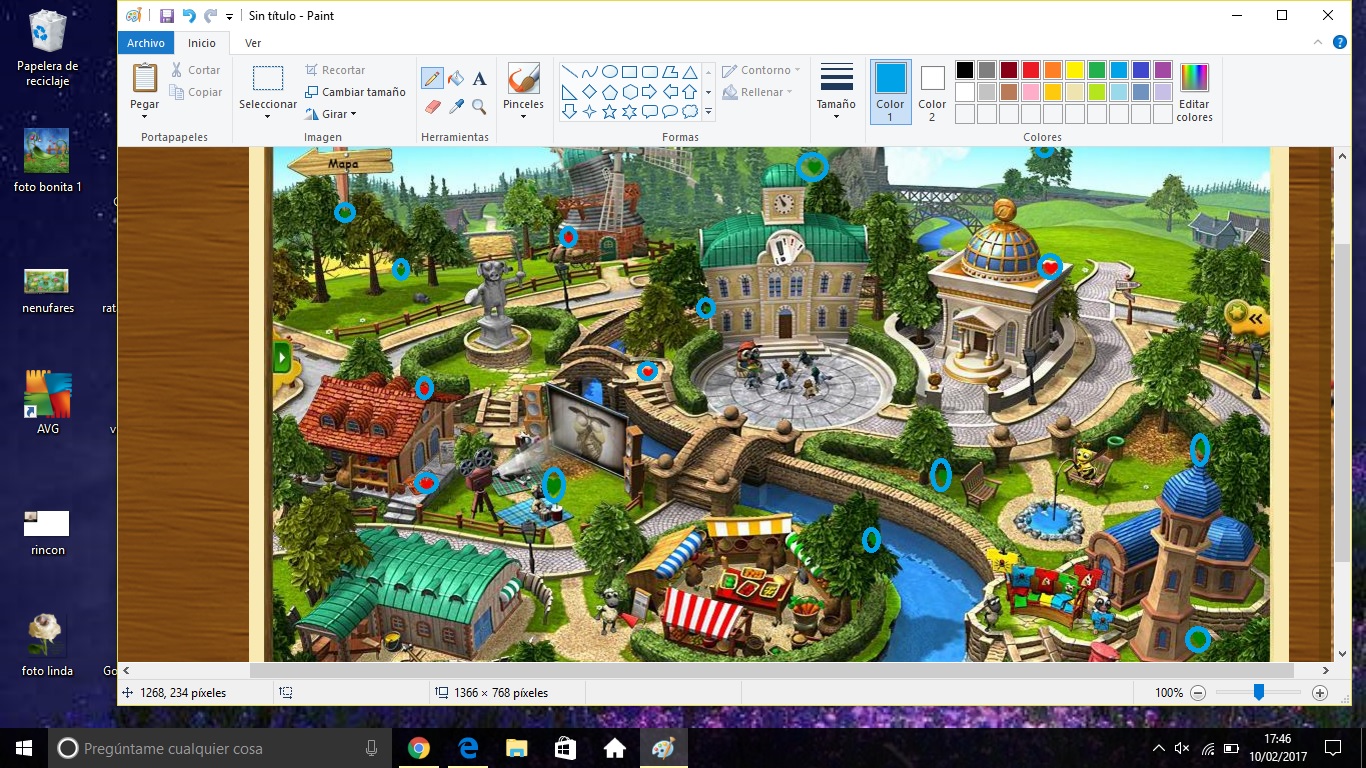The height and width of the screenshot is (768, 1366).
Task: Expand the Seleccionar options arrow
Action: 268,116
